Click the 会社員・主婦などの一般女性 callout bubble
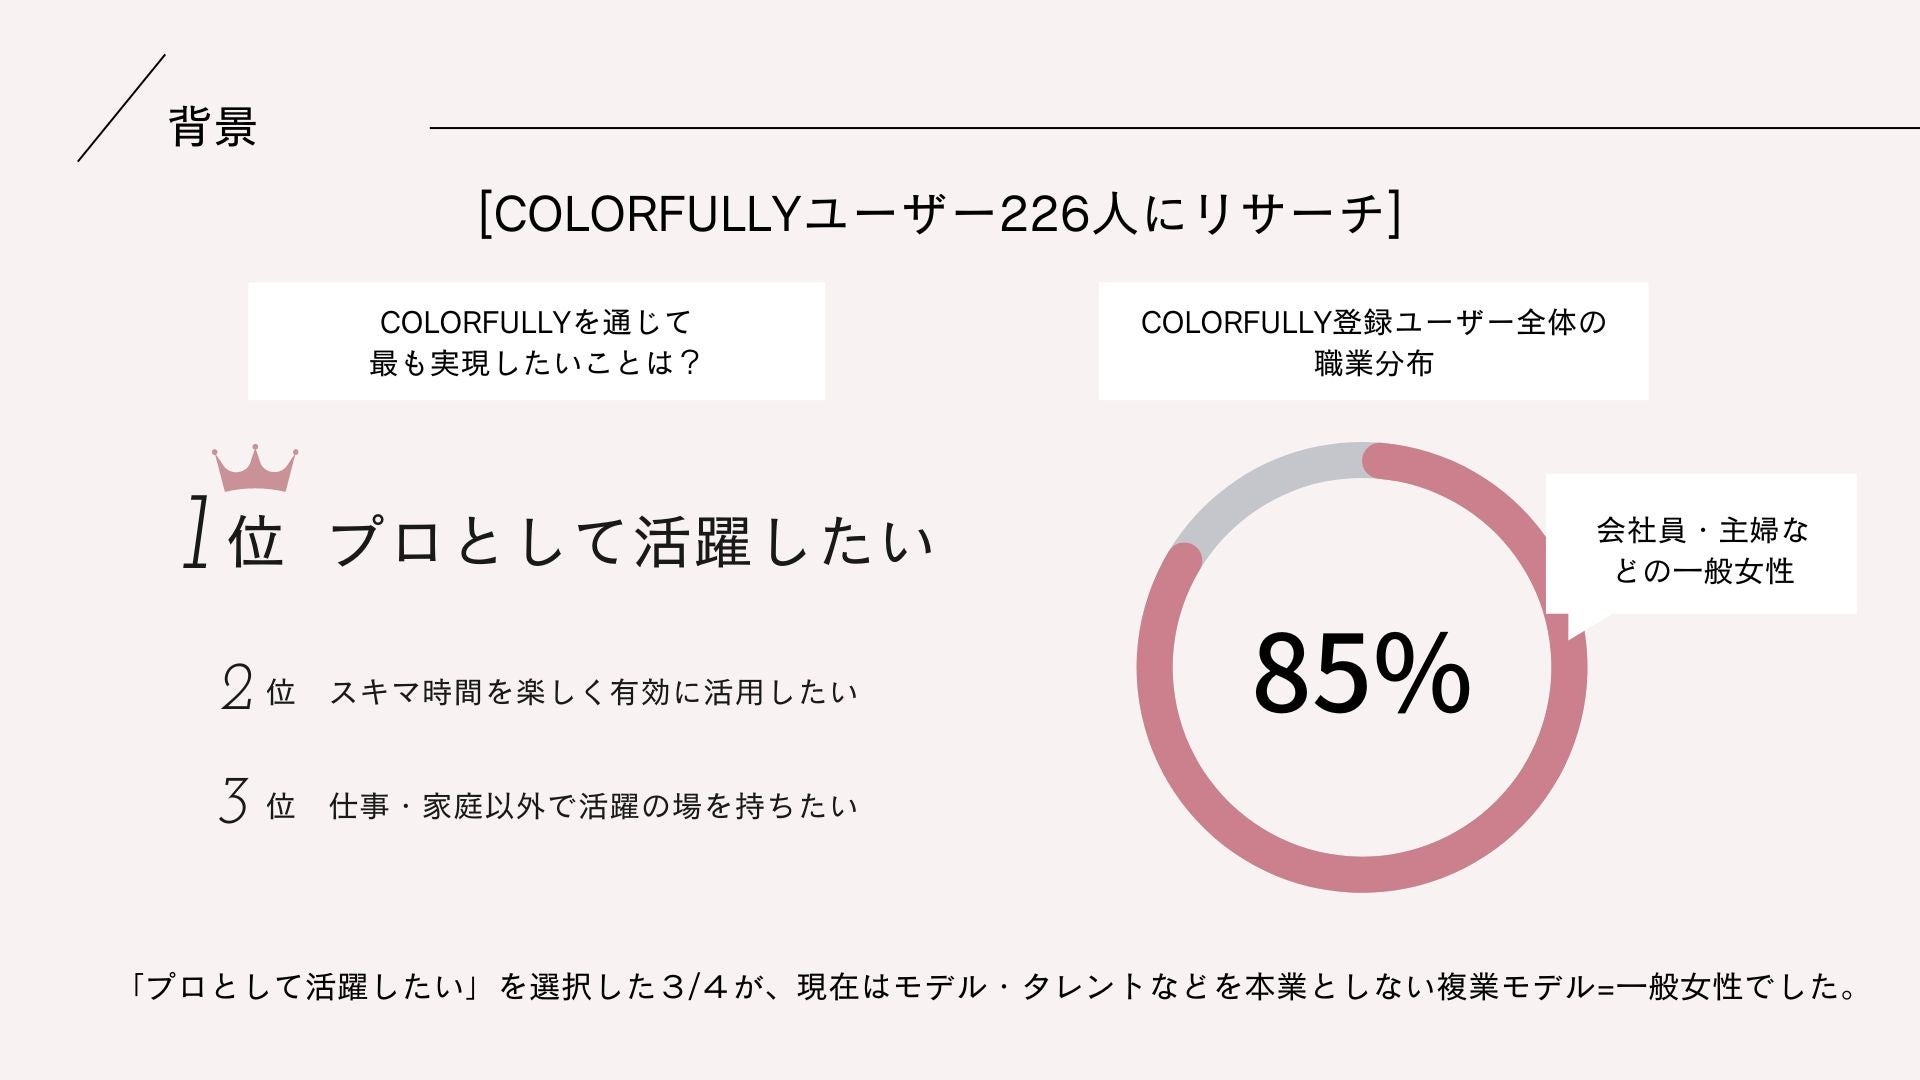Image resolution: width=1920 pixels, height=1080 pixels. coord(1701,550)
